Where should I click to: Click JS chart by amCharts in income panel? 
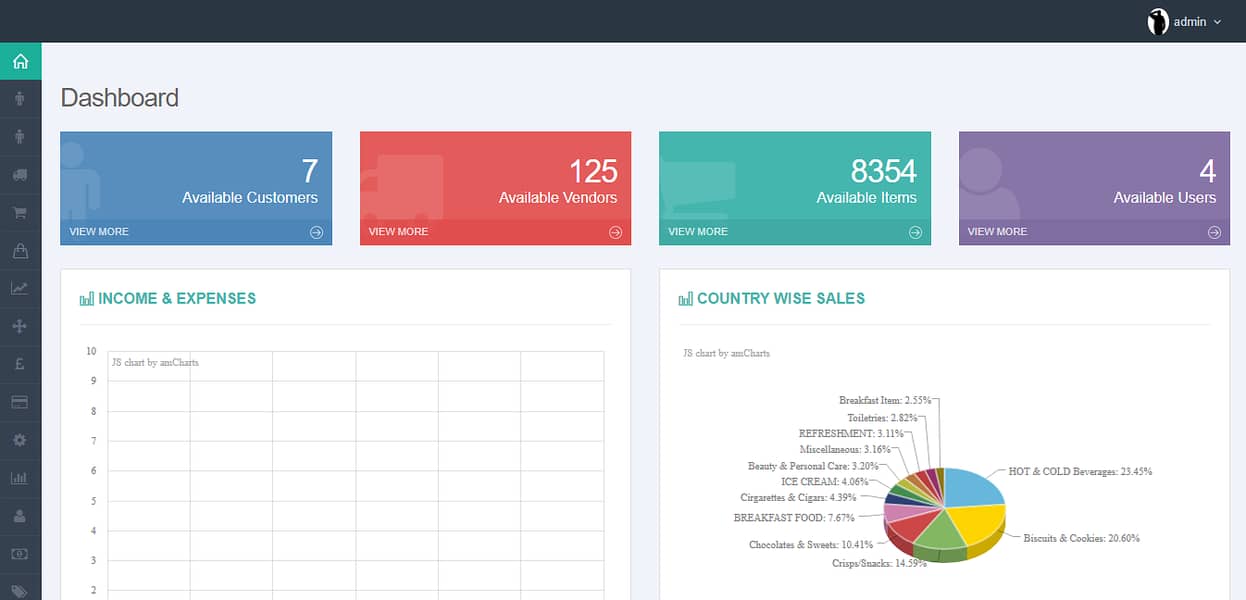pyautogui.click(x=155, y=362)
